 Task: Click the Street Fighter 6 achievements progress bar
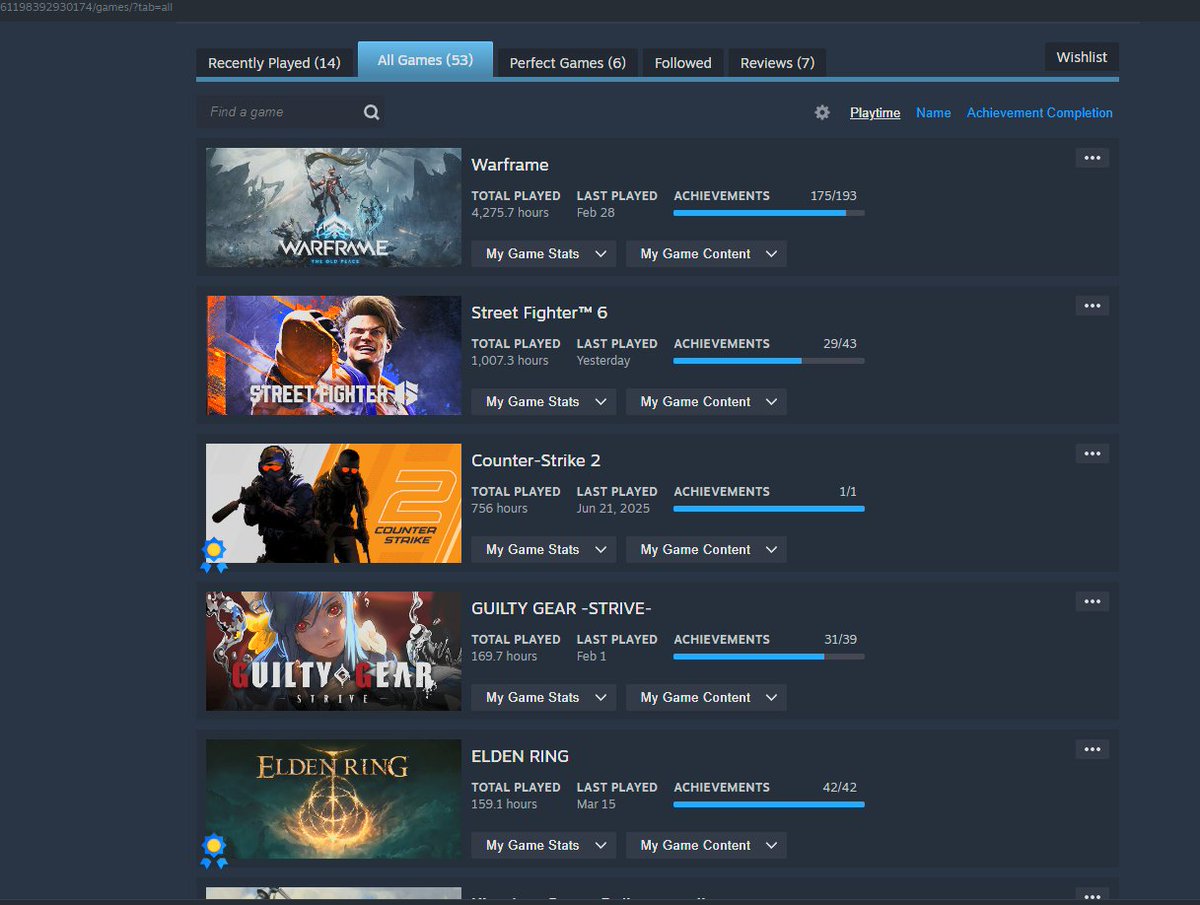pos(769,361)
